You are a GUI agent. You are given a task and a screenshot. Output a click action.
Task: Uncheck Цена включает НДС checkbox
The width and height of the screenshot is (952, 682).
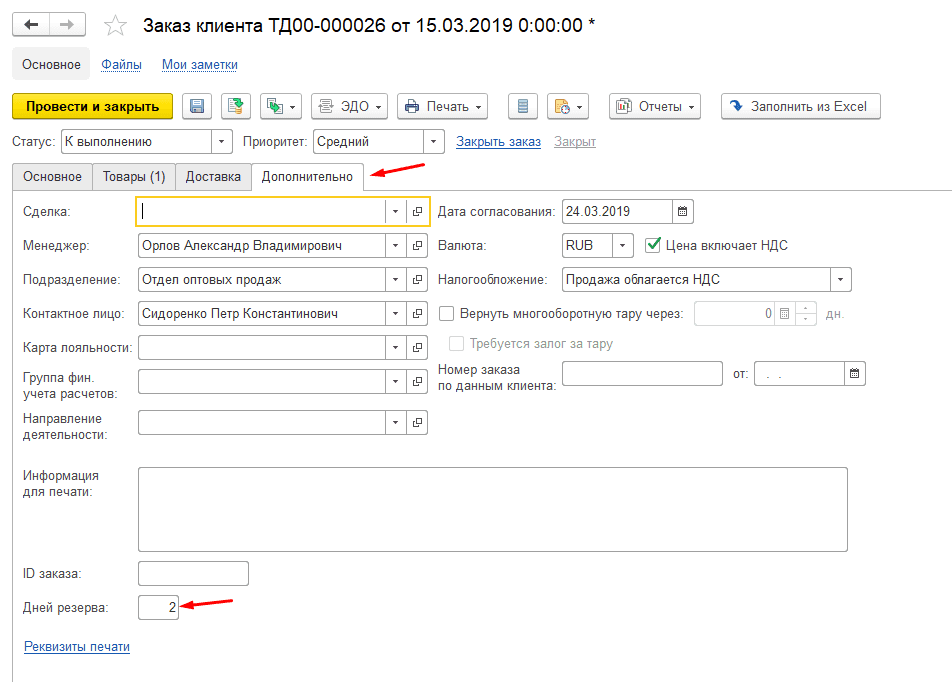click(x=654, y=245)
